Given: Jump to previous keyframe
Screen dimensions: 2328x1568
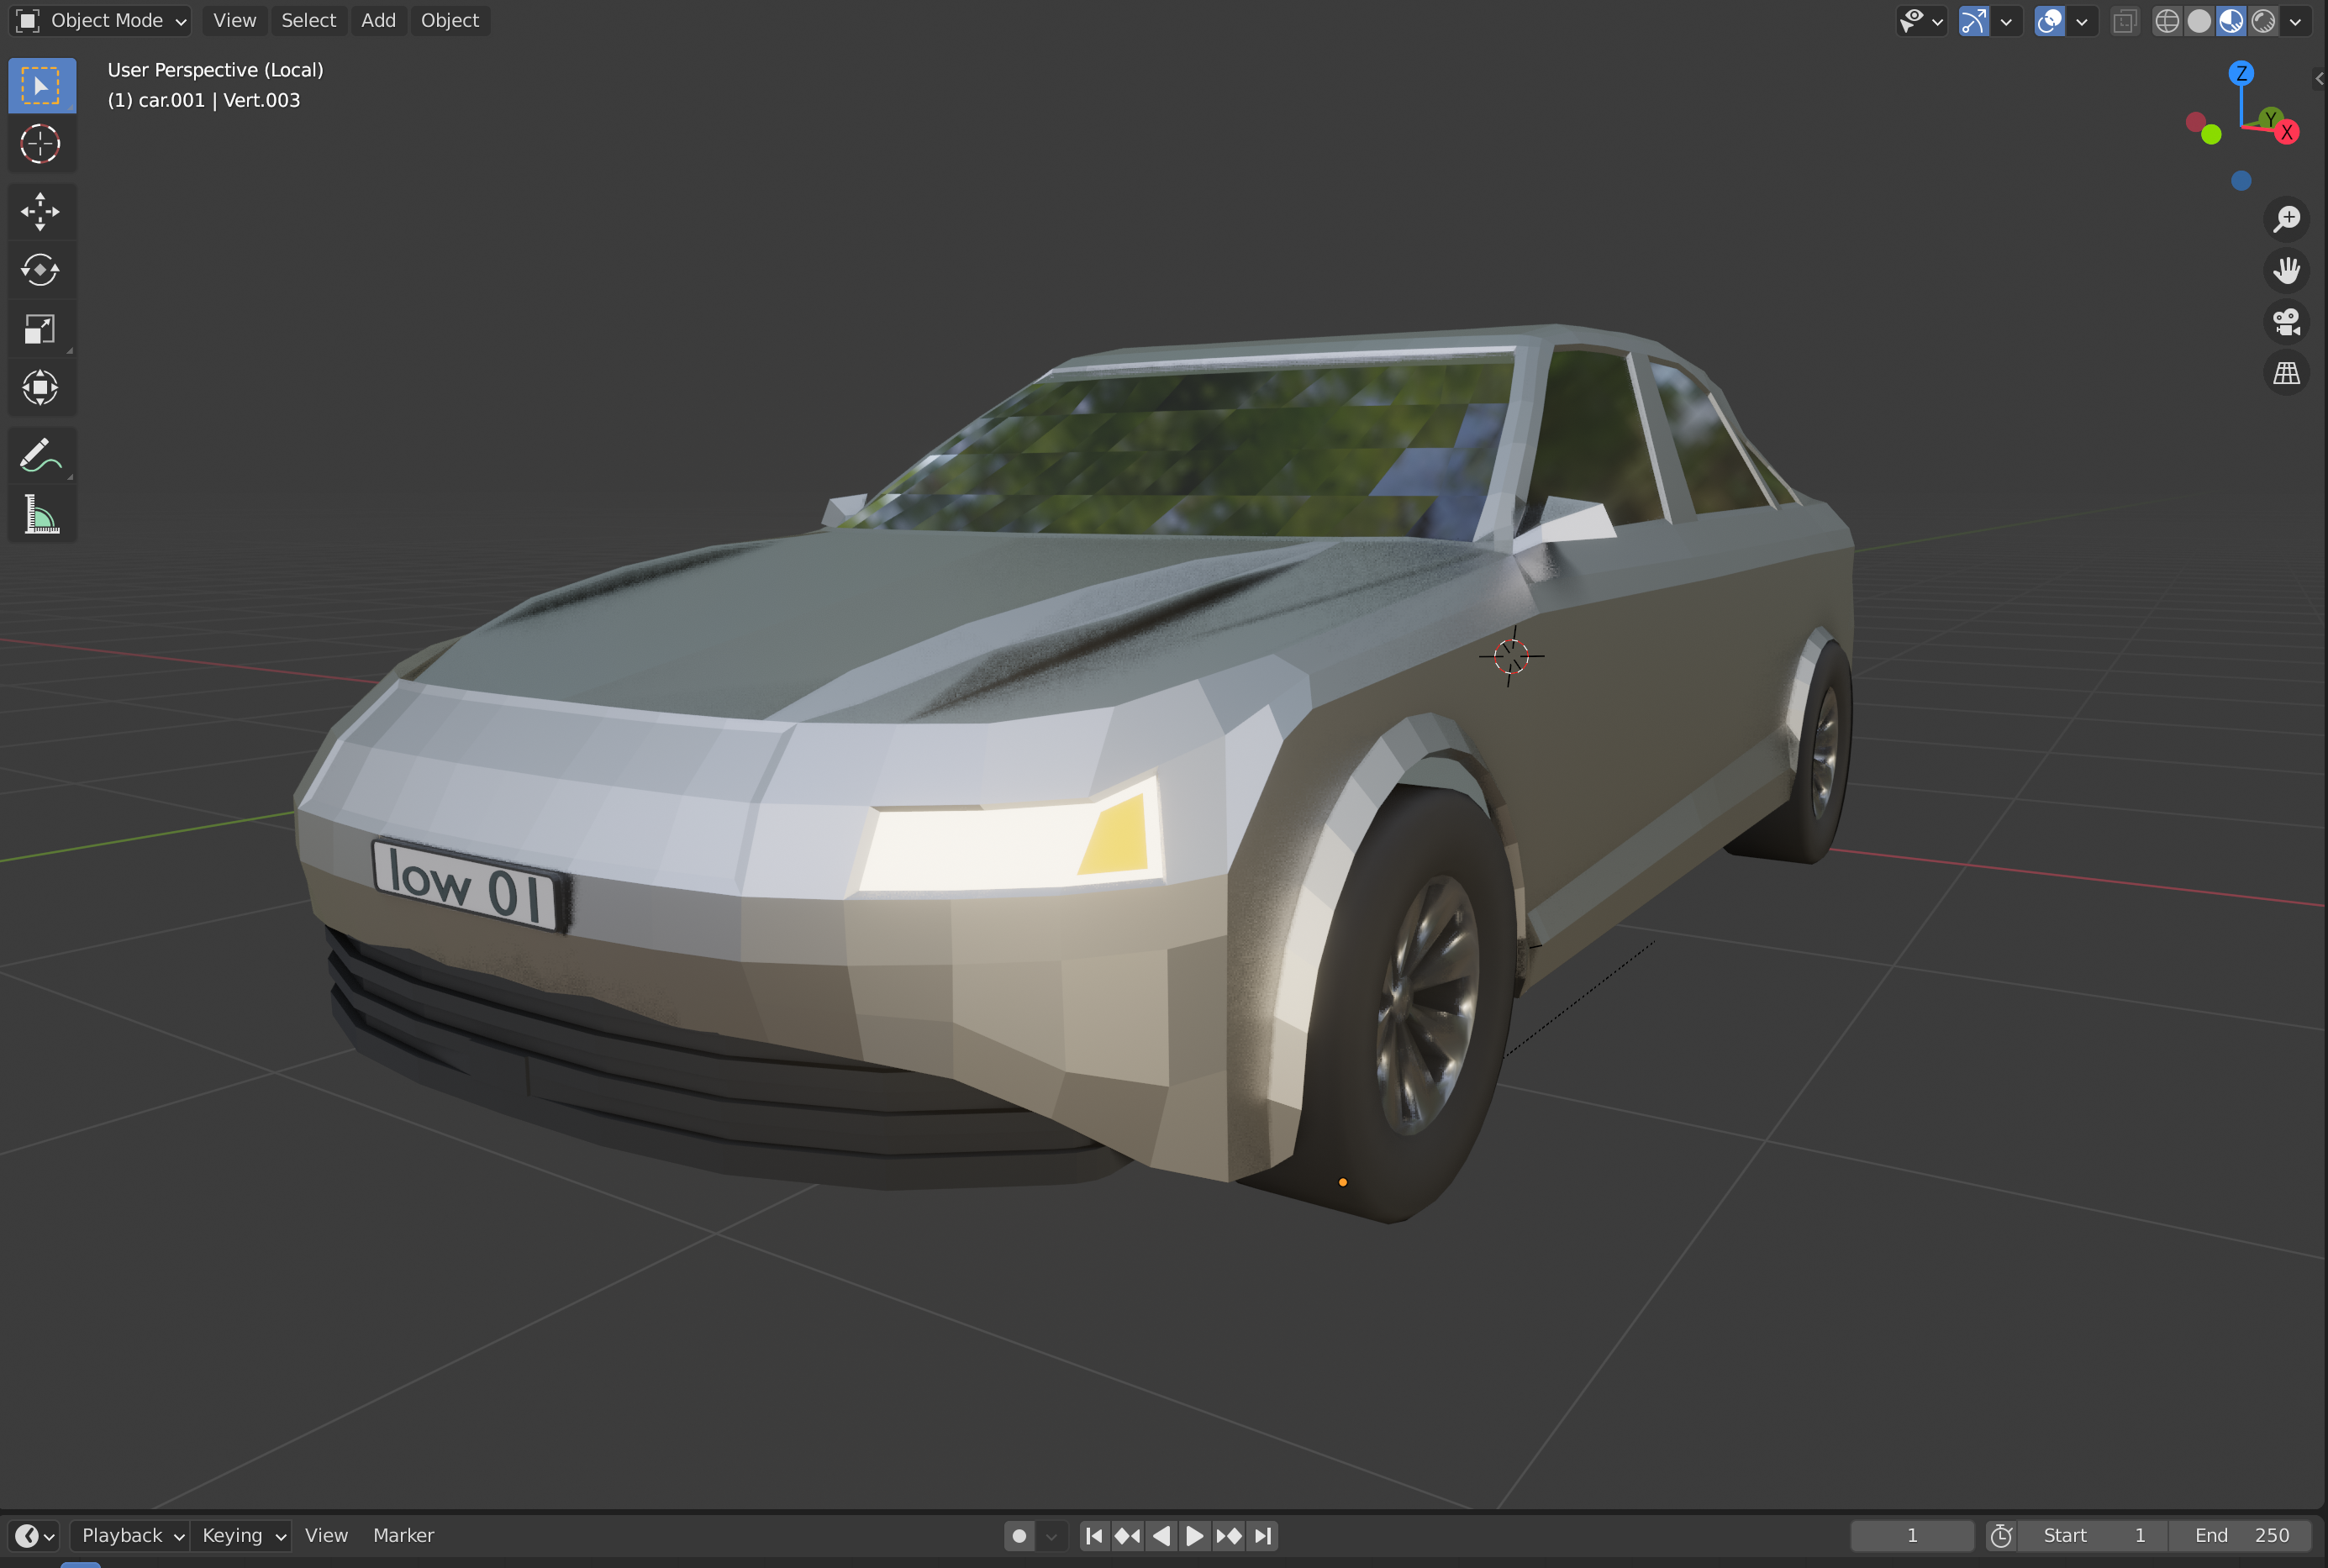Looking at the screenshot, I should point(1127,1535).
